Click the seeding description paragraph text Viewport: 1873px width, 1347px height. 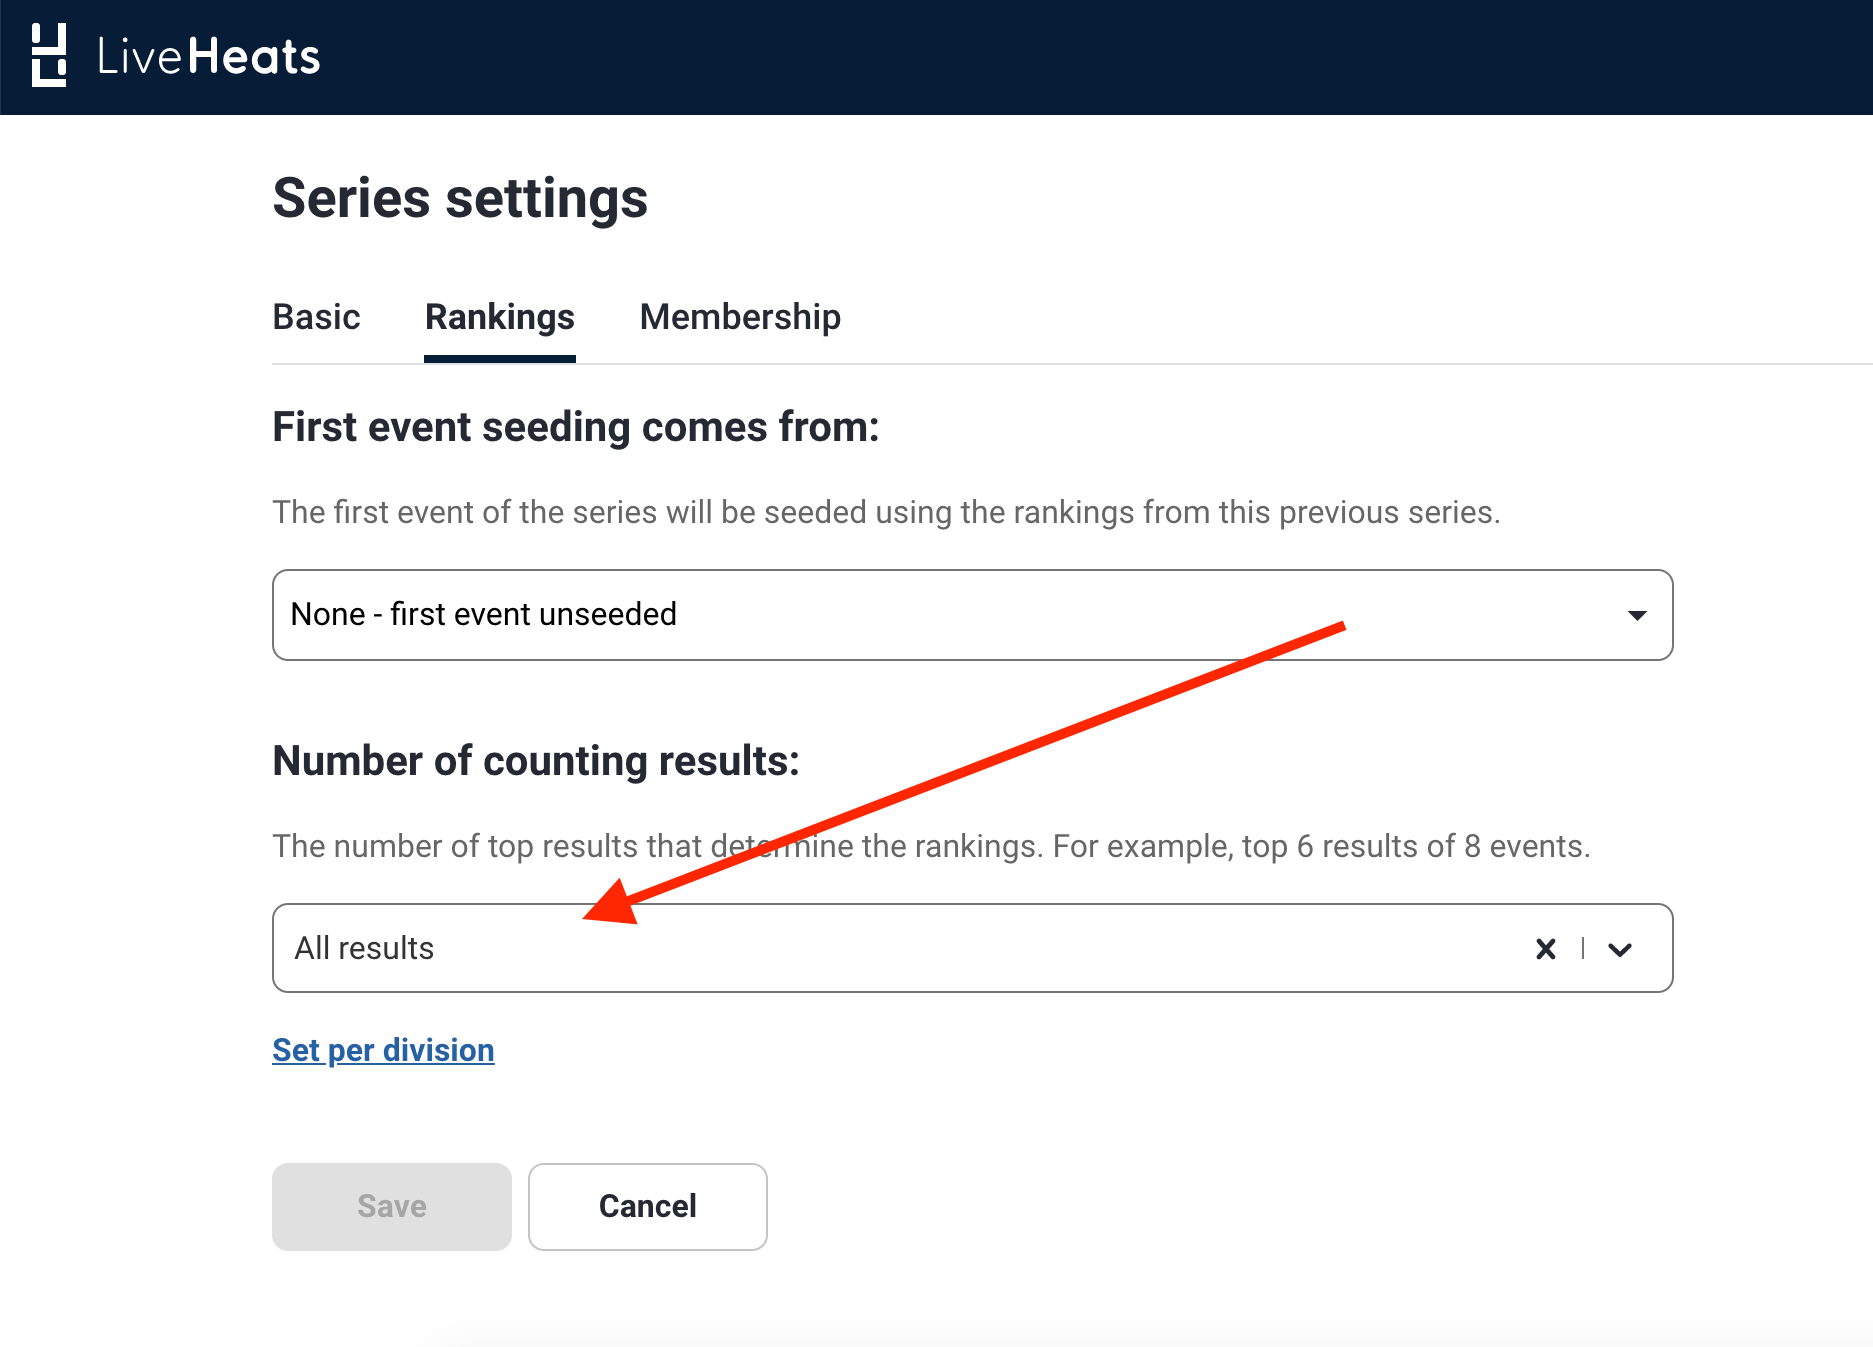point(886,512)
